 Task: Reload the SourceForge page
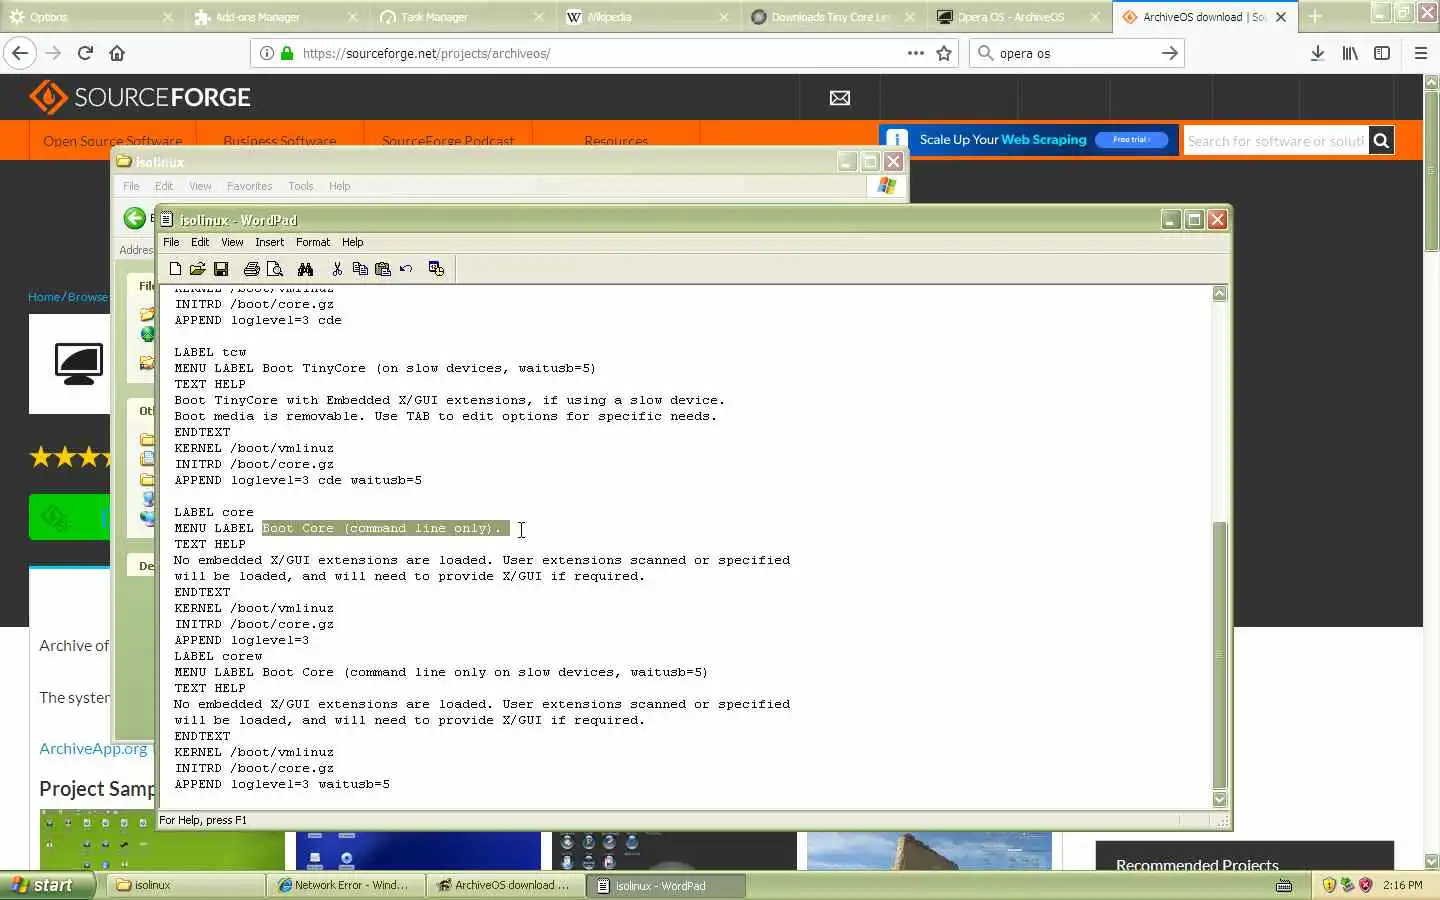coord(85,53)
